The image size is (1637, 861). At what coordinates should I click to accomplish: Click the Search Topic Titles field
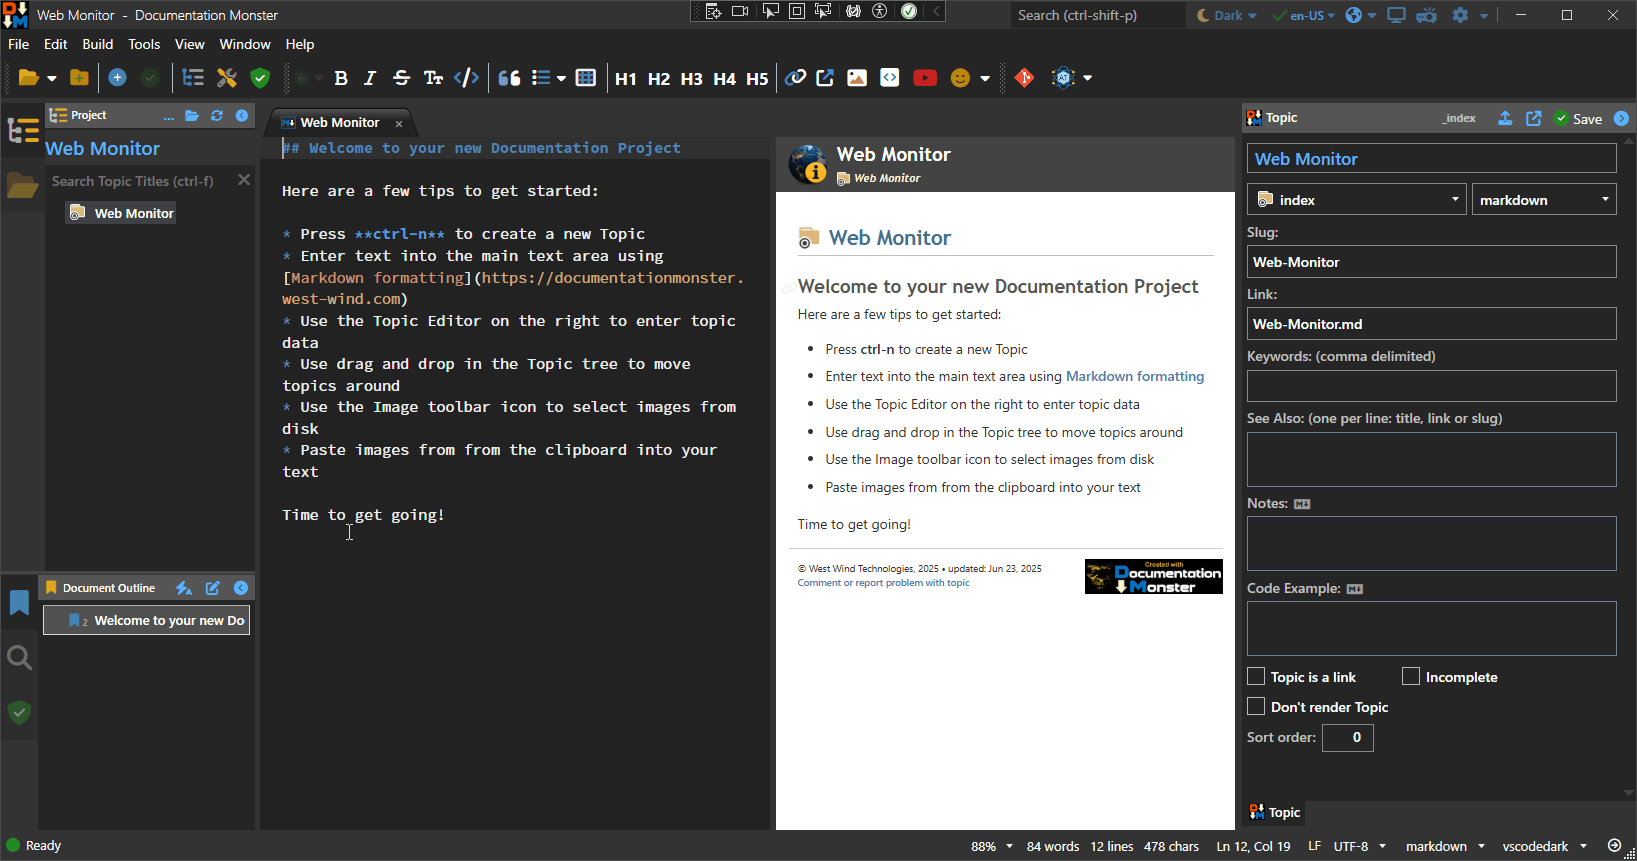click(141, 181)
